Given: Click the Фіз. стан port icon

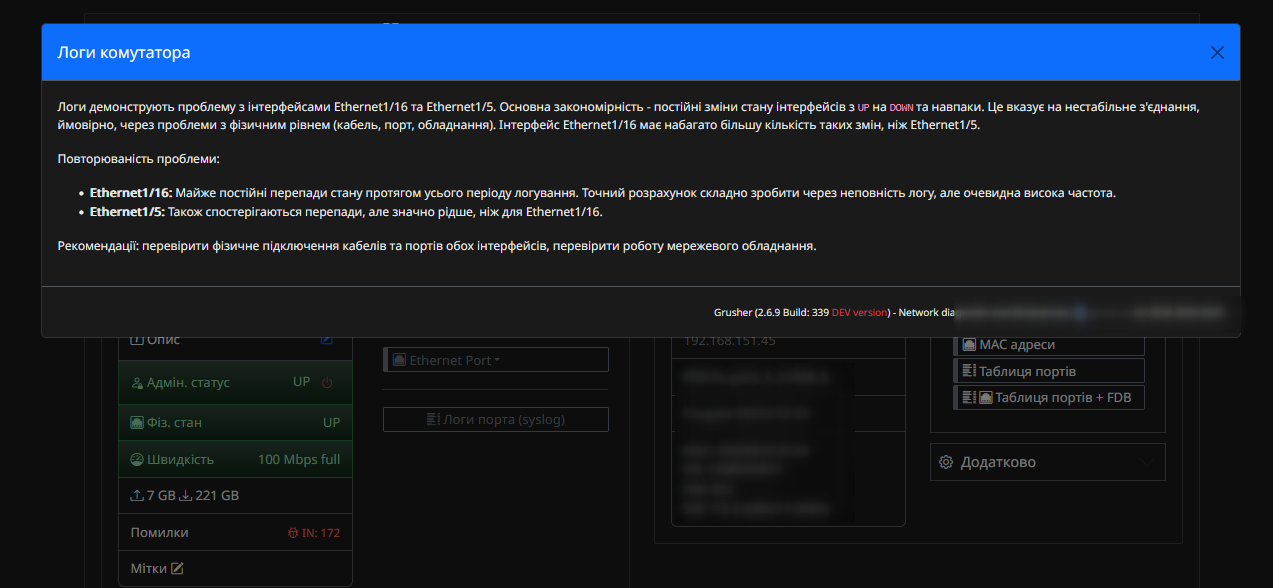Looking at the screenshot, I should (137, 422).
